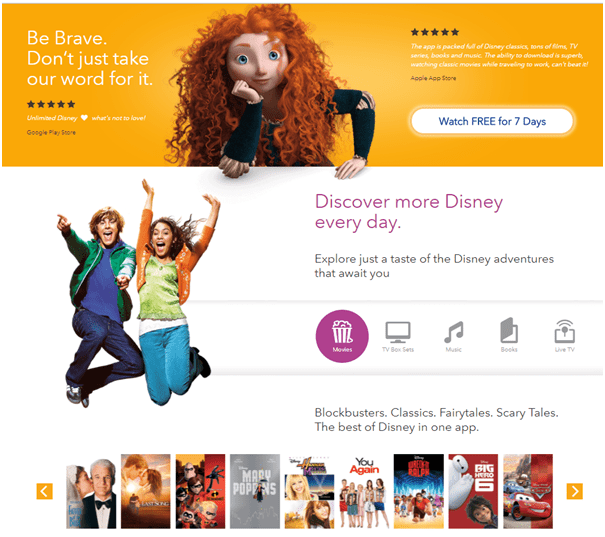Open the Google Play Store link
Screen dimensions: 605x537
(x=51, y=132)
